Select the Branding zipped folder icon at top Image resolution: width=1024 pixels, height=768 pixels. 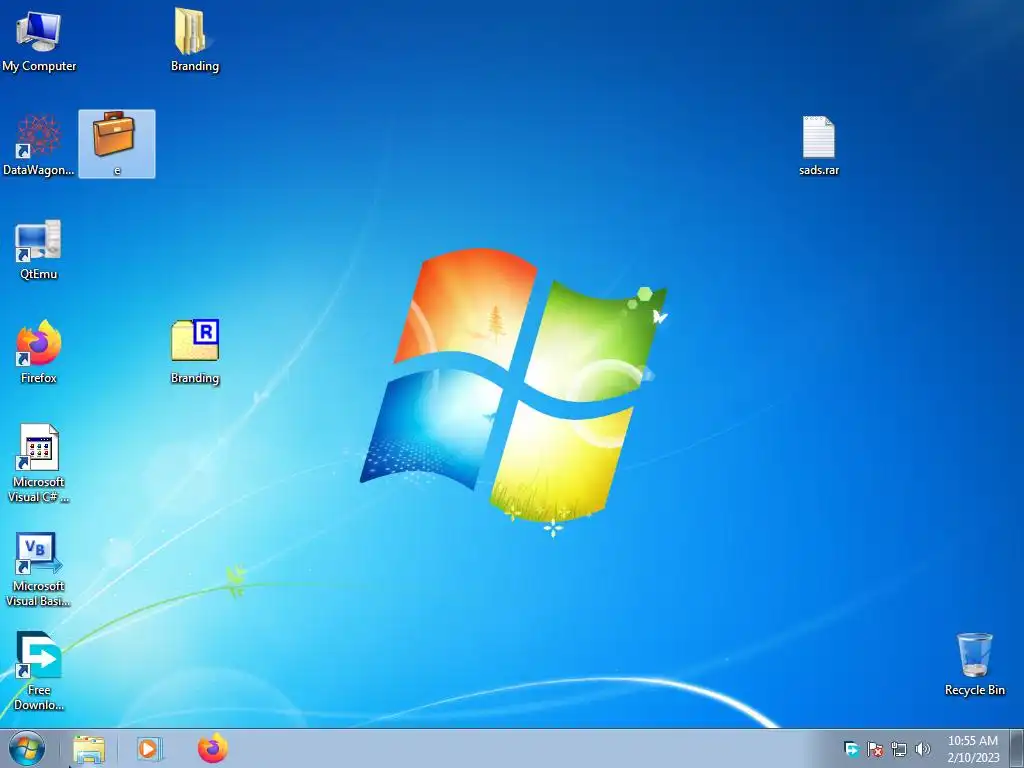(195, 40)
